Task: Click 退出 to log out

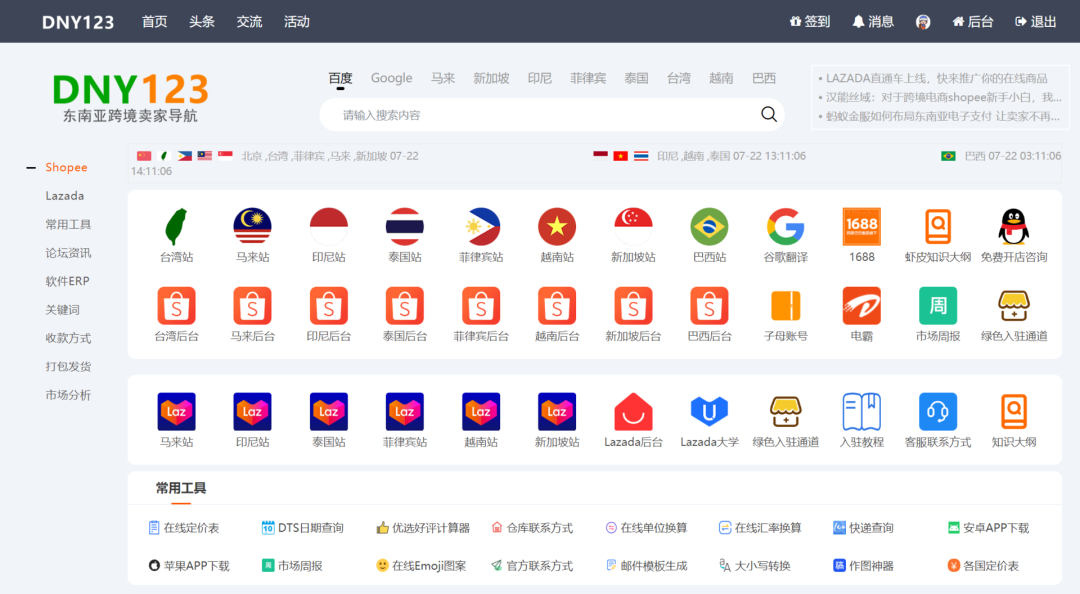Action: tap(1036, 22)
